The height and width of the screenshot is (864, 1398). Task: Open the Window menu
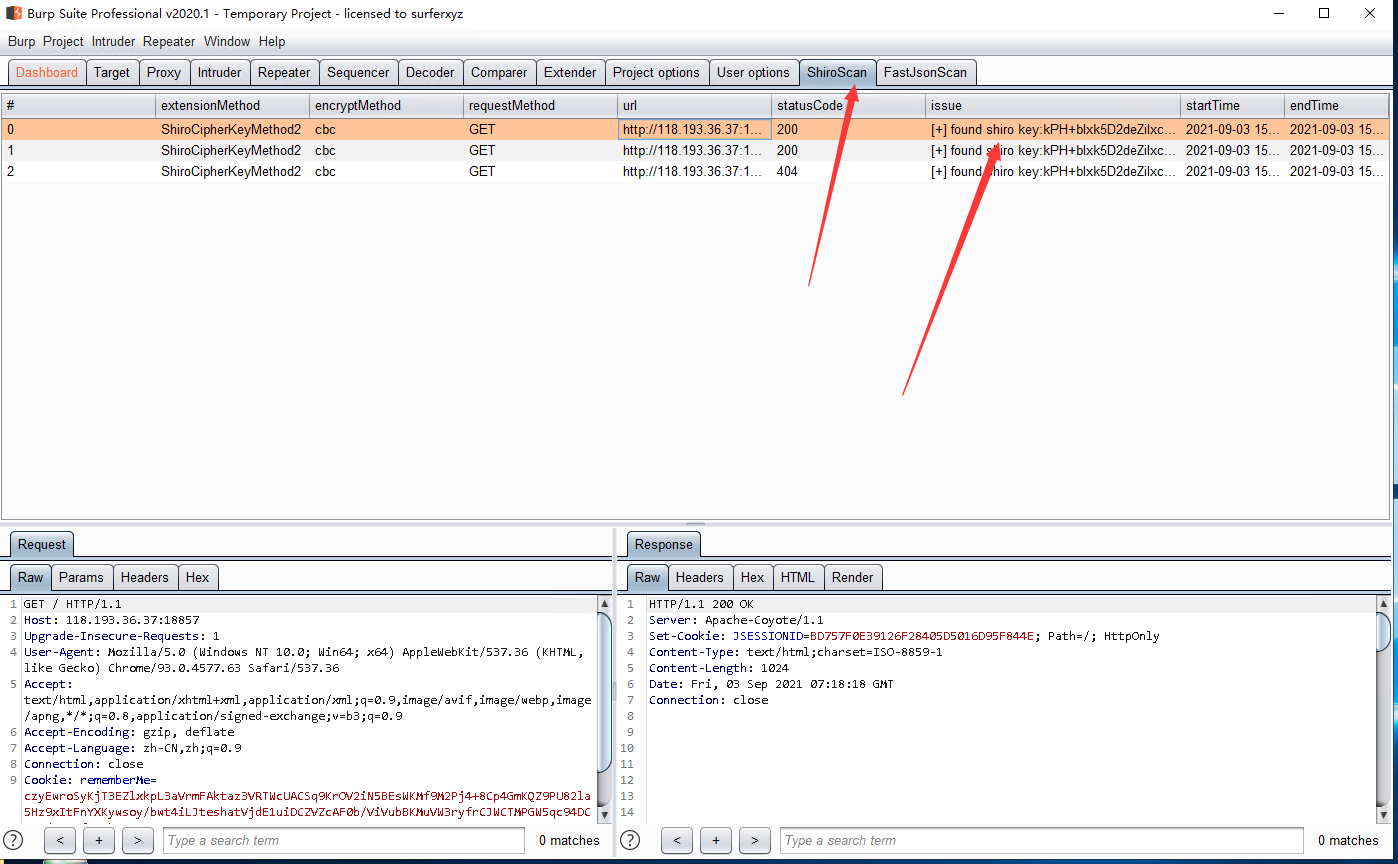point(227,42)
